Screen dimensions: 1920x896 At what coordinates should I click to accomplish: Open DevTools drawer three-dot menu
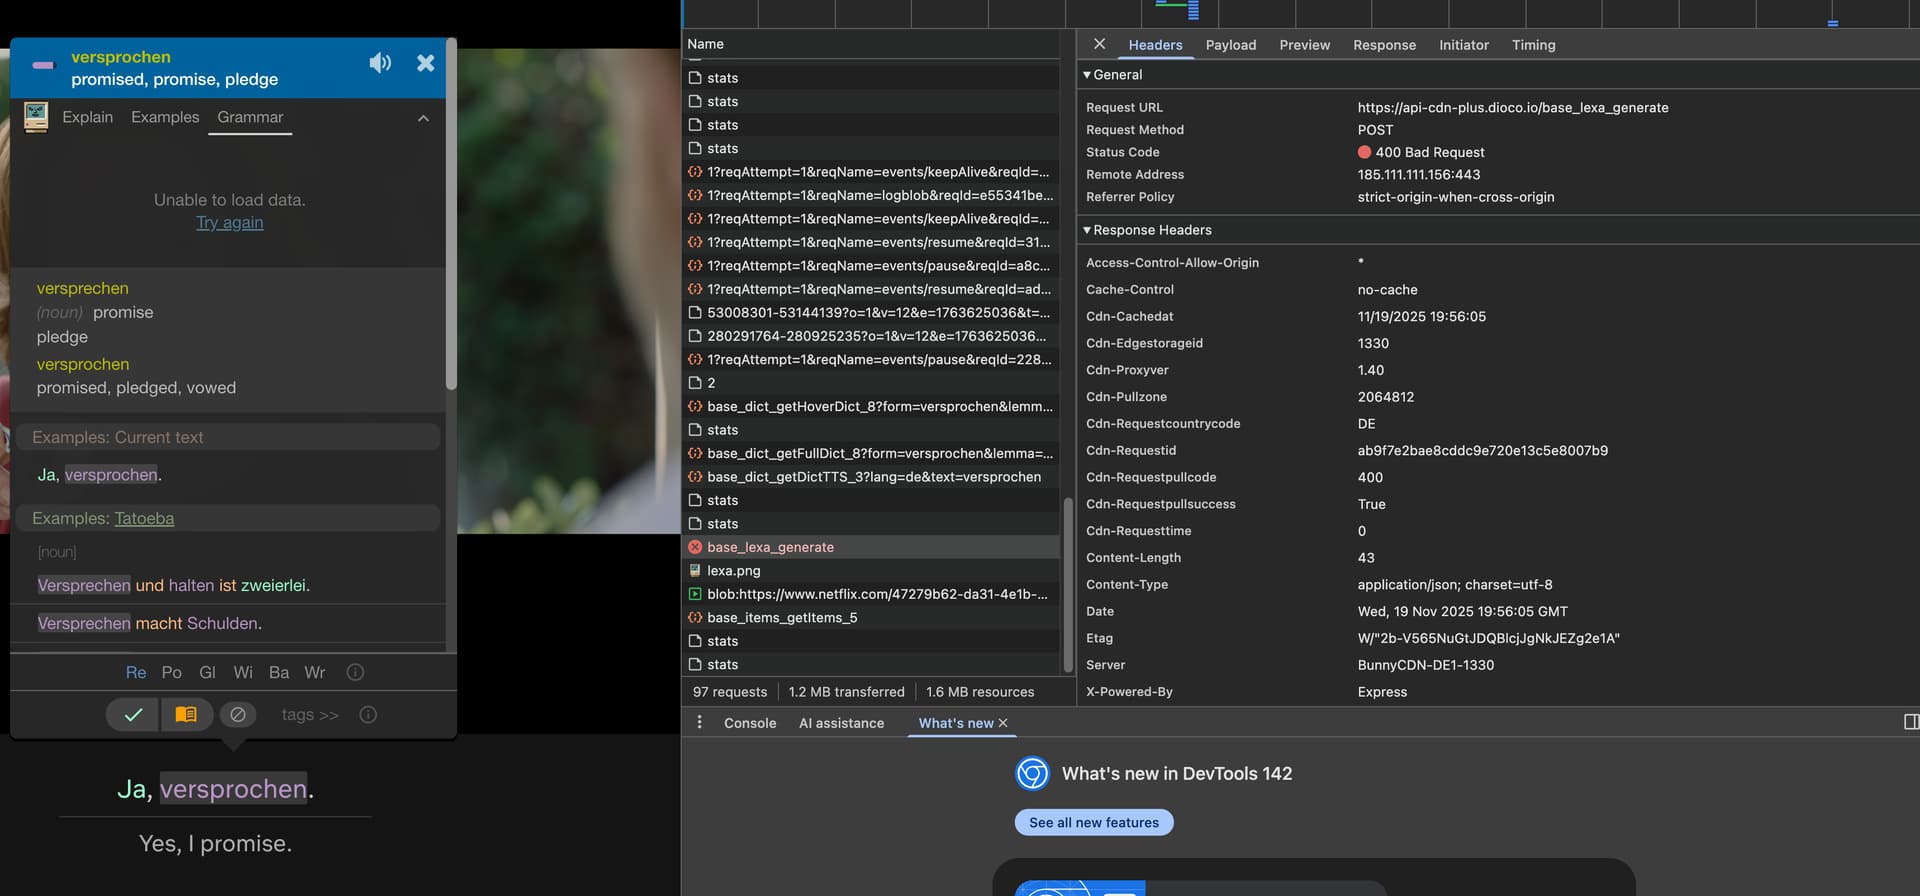pos(699,722)
